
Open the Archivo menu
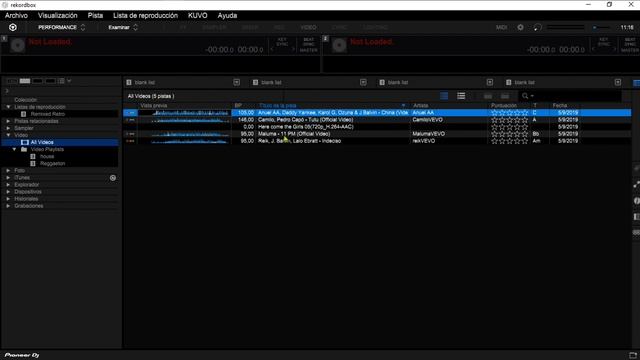[x=16, y=16]
